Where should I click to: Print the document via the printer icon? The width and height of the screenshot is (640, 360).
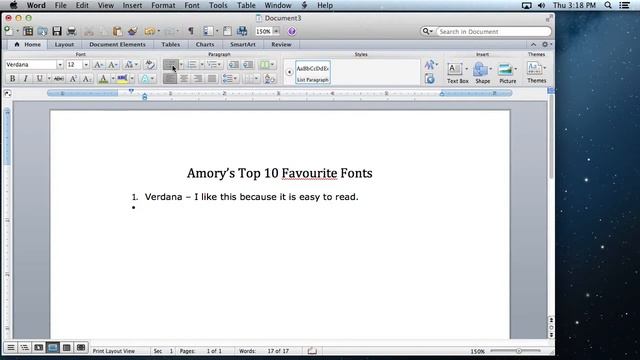click(71, 31)
